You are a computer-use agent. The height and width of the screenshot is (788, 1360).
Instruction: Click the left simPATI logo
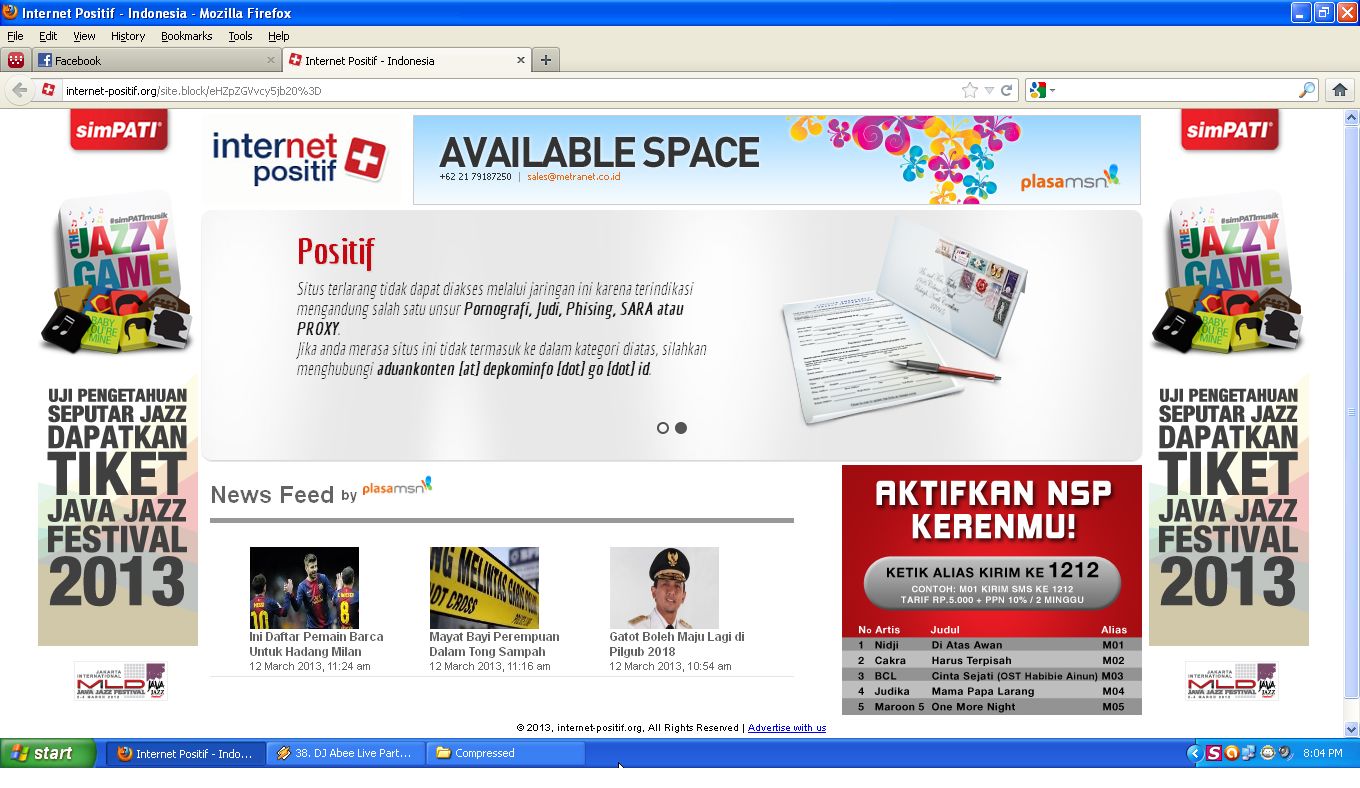(119, 130)
